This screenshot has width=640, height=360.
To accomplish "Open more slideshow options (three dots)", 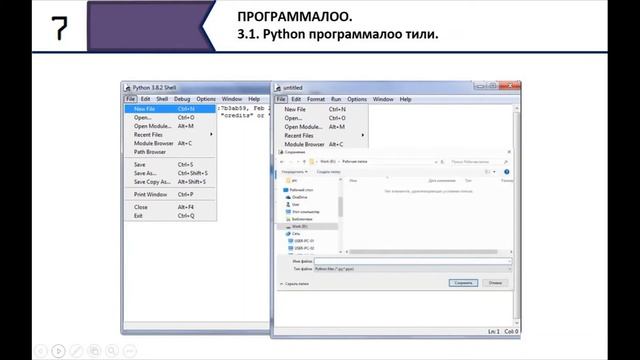I will coord(130,351).
